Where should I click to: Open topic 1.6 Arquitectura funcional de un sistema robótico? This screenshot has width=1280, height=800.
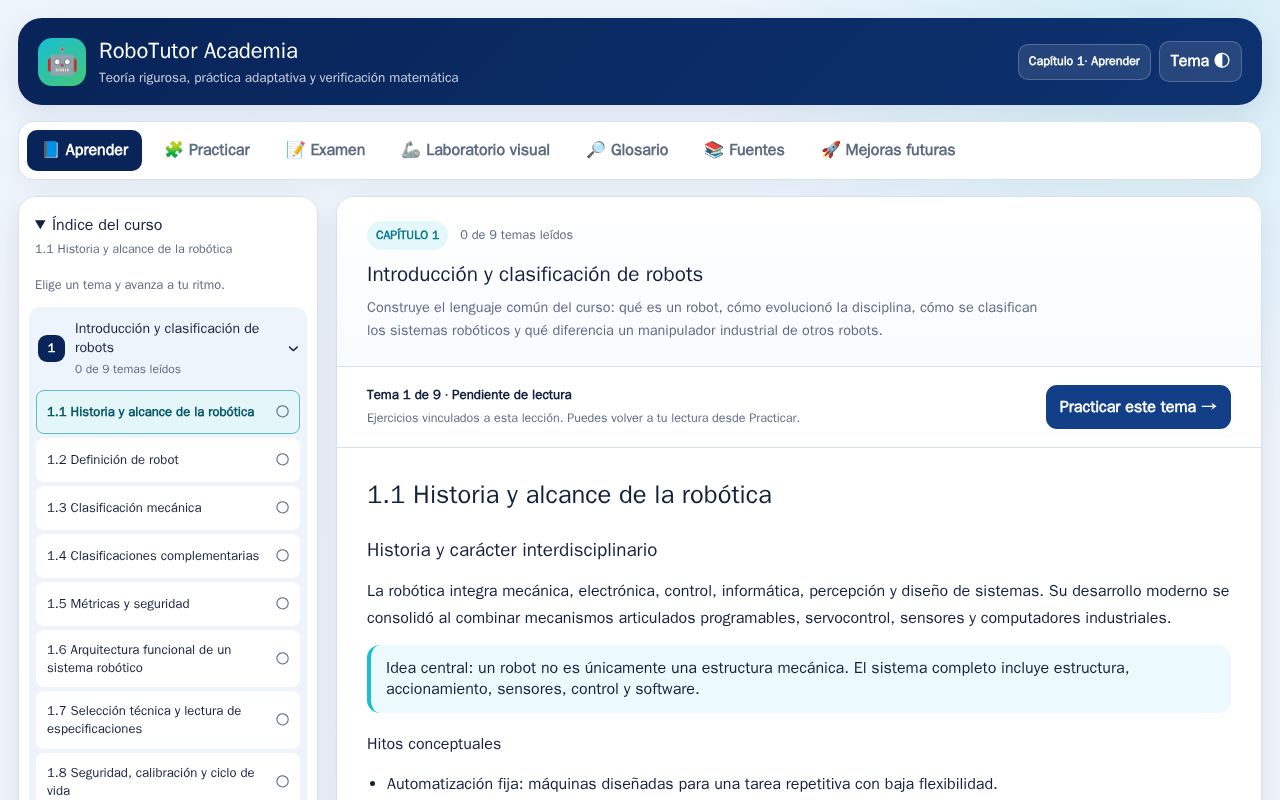pyautogui.click(x=168, y=659)
